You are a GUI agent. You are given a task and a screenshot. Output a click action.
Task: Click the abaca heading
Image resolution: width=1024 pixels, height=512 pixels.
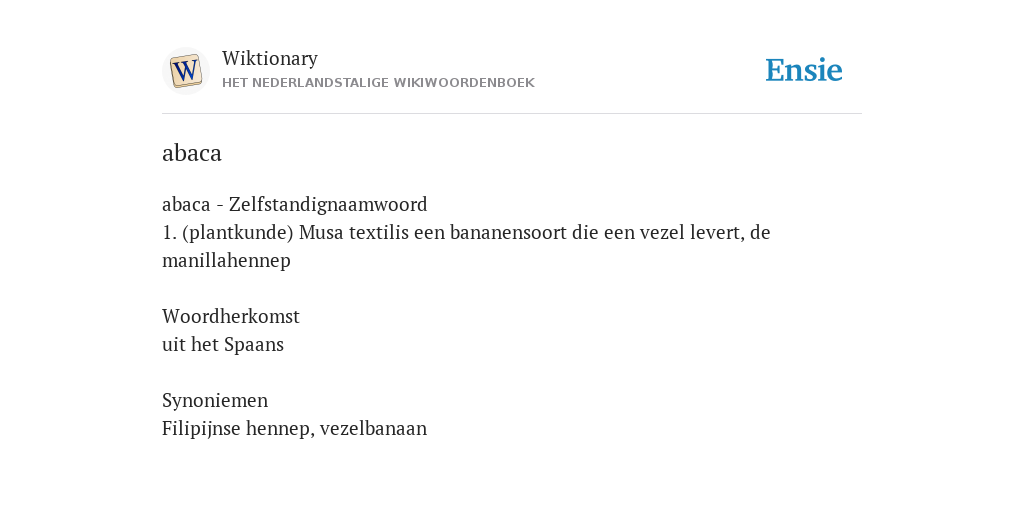click(192, 153)
